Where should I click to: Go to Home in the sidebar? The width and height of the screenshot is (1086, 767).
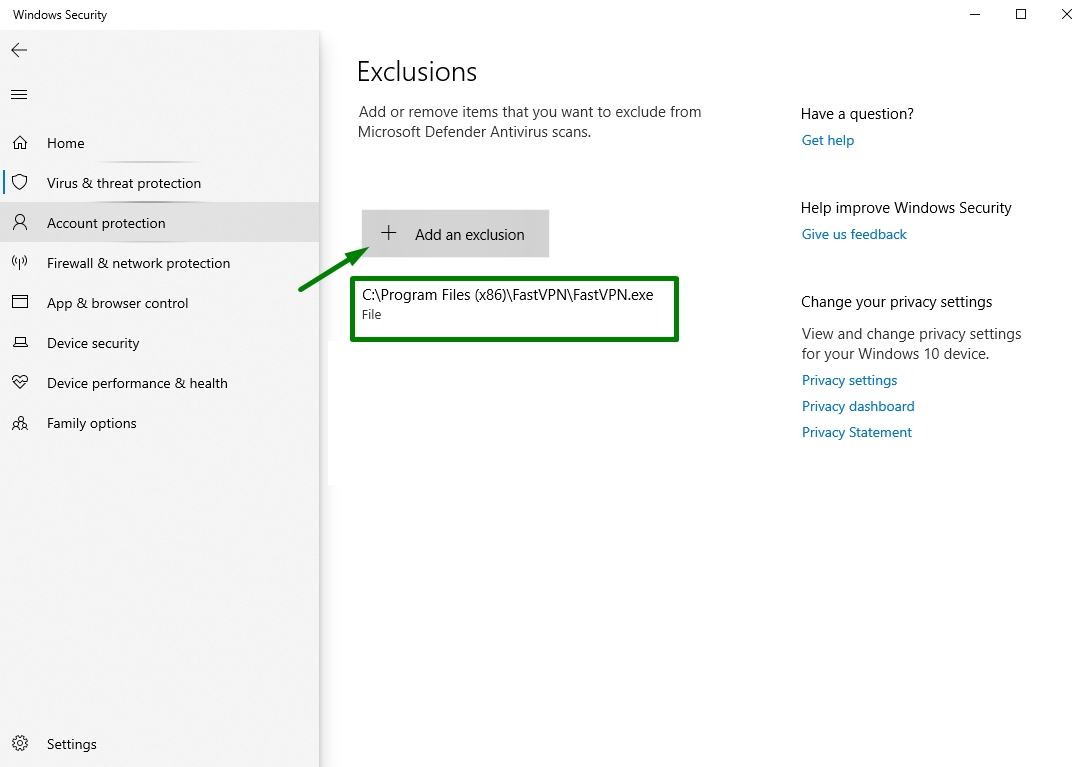point(159,143)
